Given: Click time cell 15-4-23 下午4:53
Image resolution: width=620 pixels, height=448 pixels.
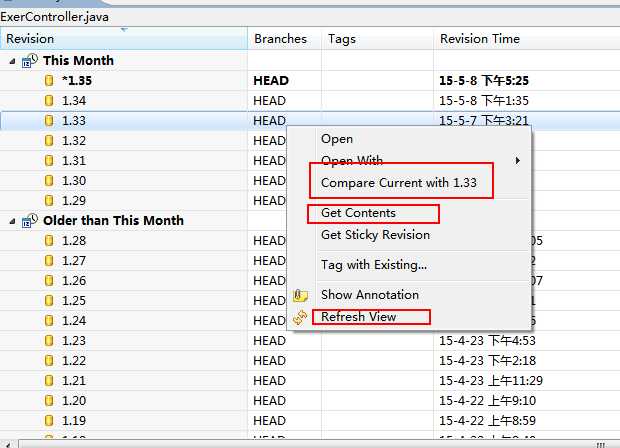Looking at the screenshot, I should coord(488,340).
